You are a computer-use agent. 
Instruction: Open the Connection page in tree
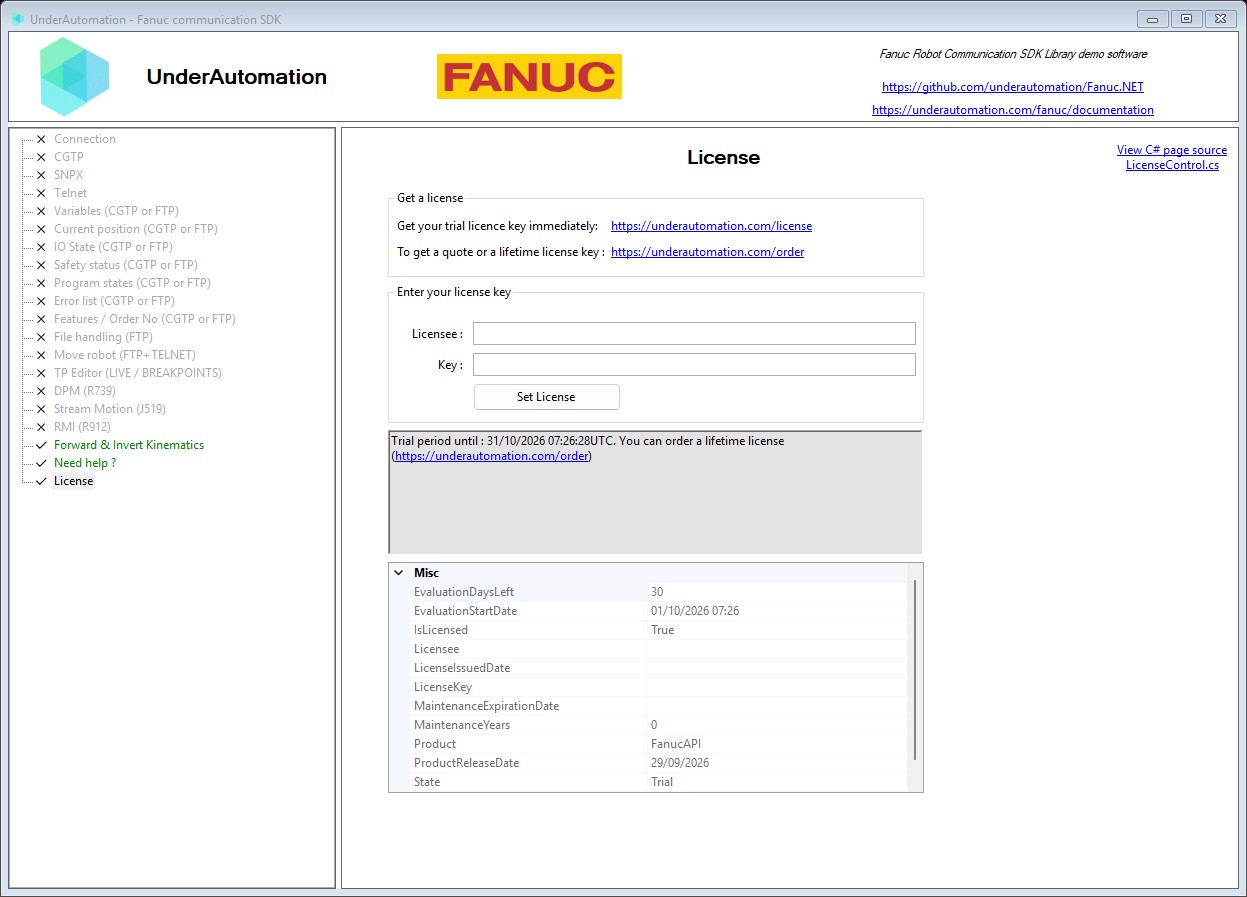coord(85,139)
